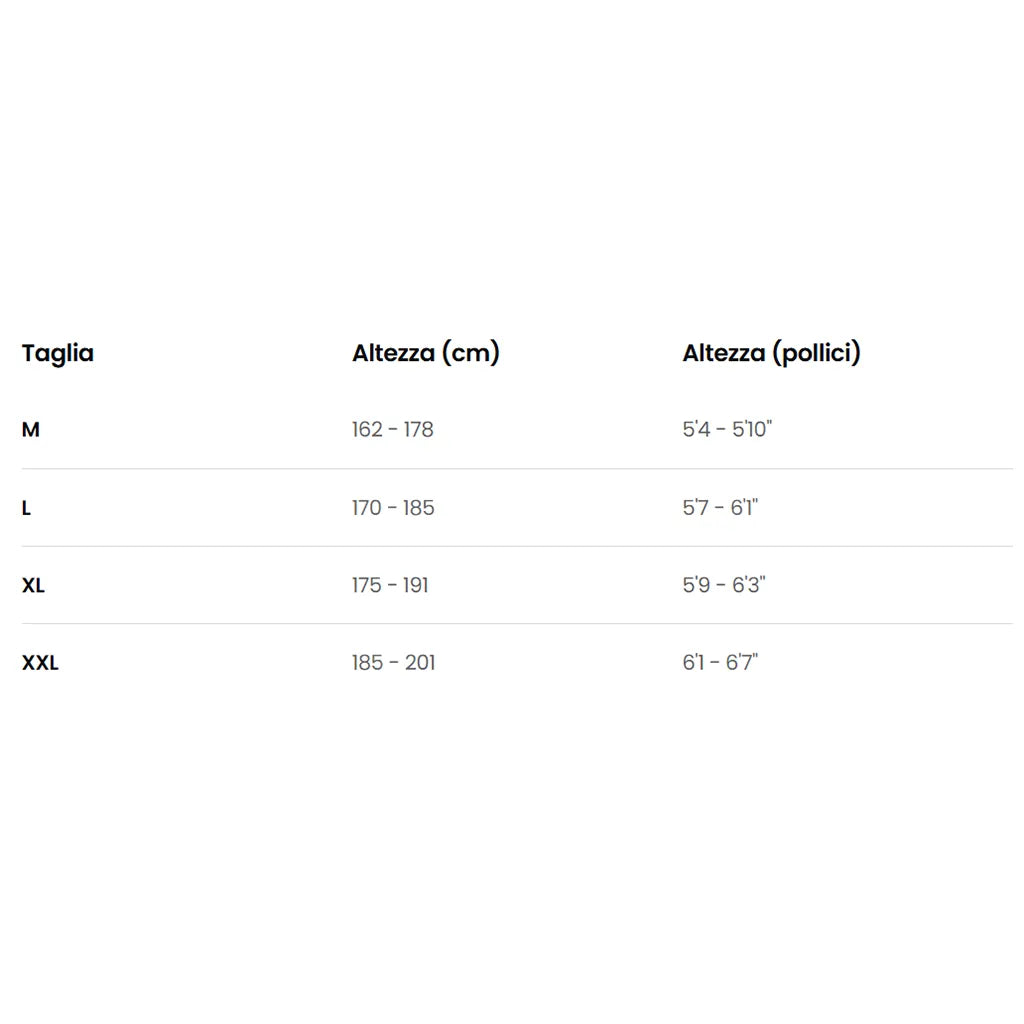The image size is (1024, 1024).
Task: Click the divider line below the XL row
Action: point(516,624)
